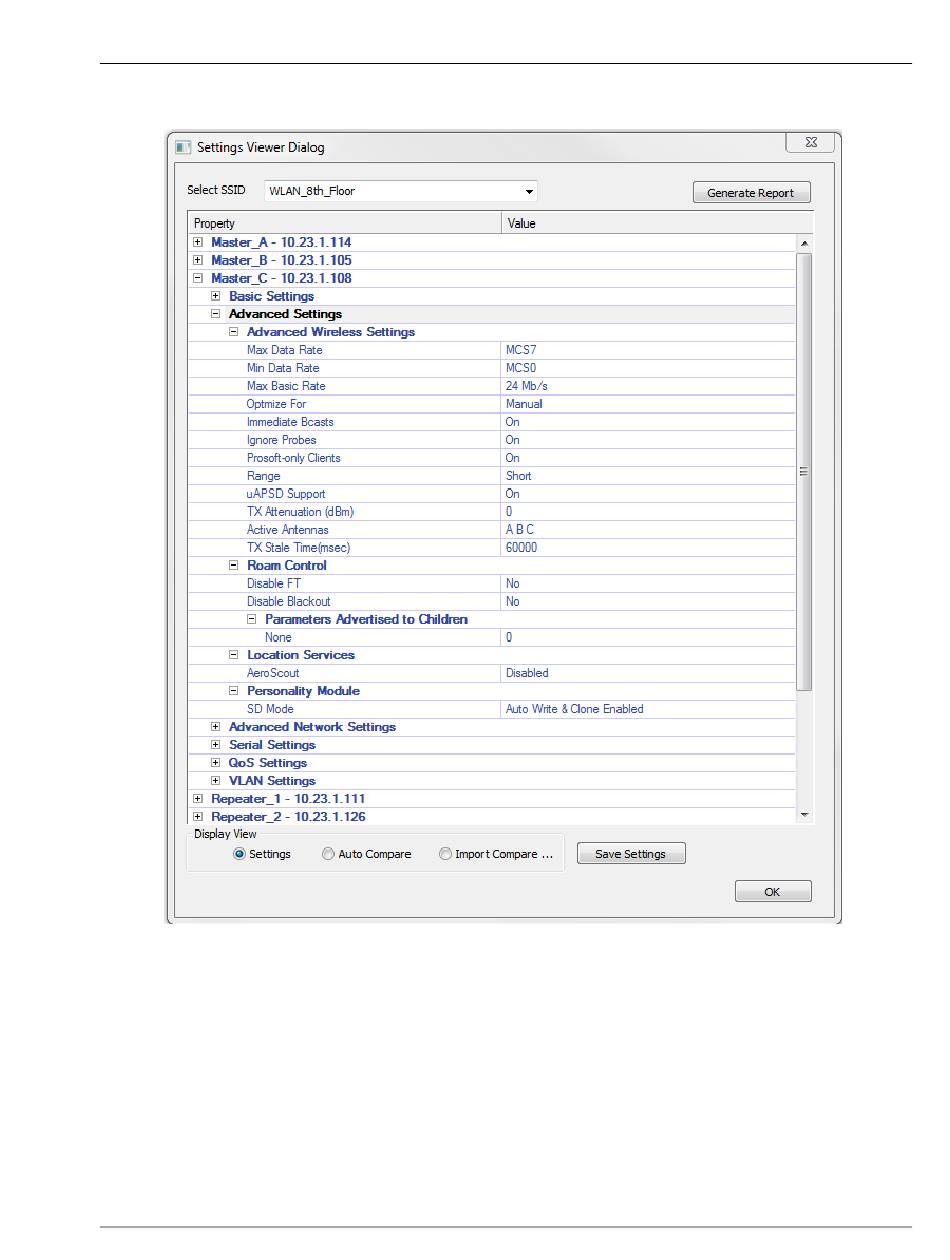Select the Min Data Rate row
This screenshot has width=950, height=1260.
point(492,368)
